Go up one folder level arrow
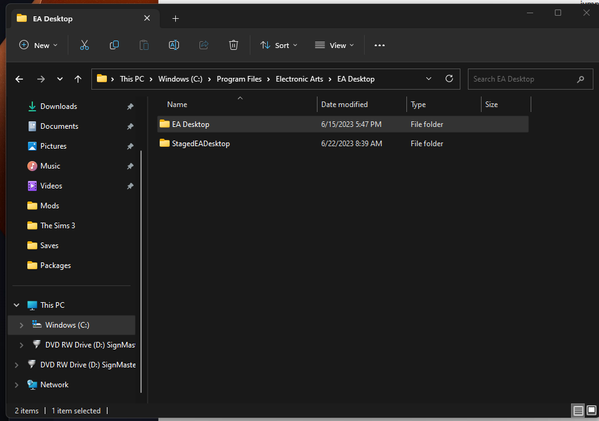The image size is (599, 421). (78, 79)
